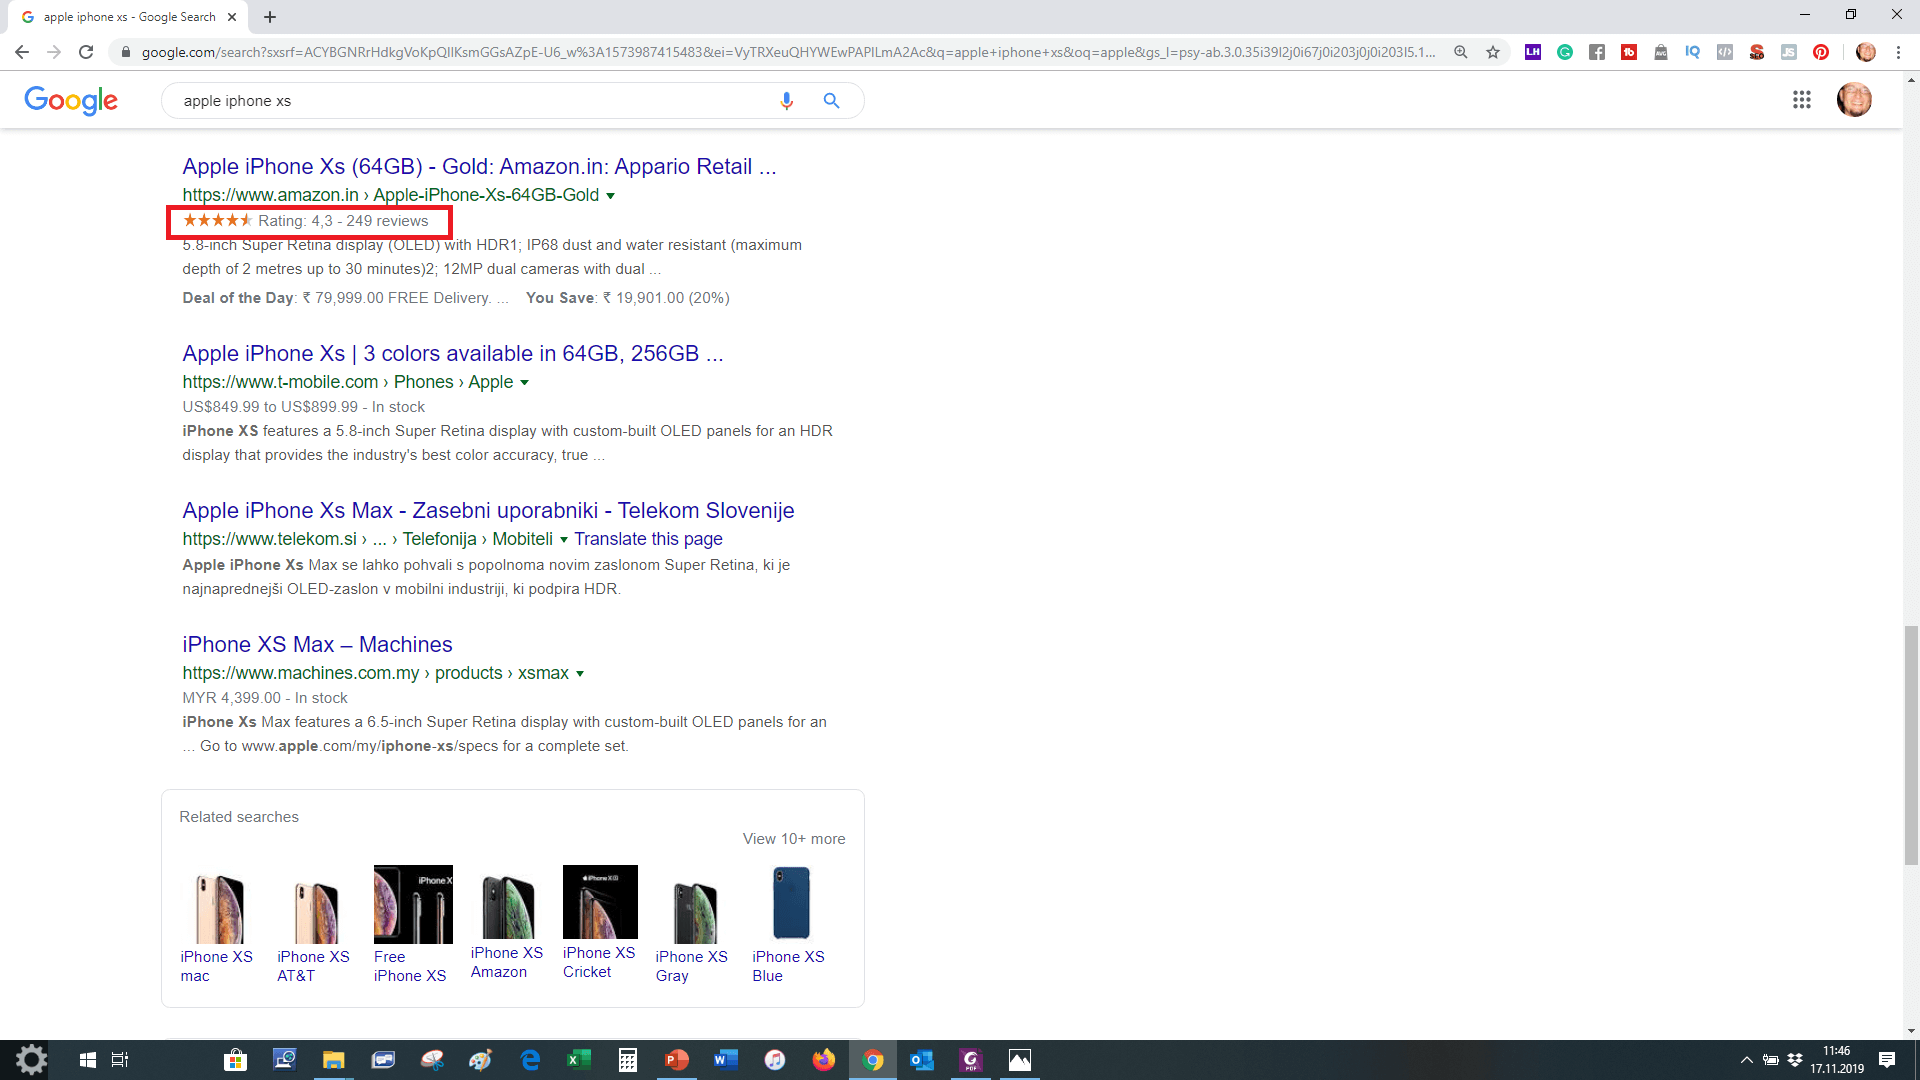This screenshot has height=1080, width=1920.
Task: Click the voice search microphone icon
Action: (786, 101)
